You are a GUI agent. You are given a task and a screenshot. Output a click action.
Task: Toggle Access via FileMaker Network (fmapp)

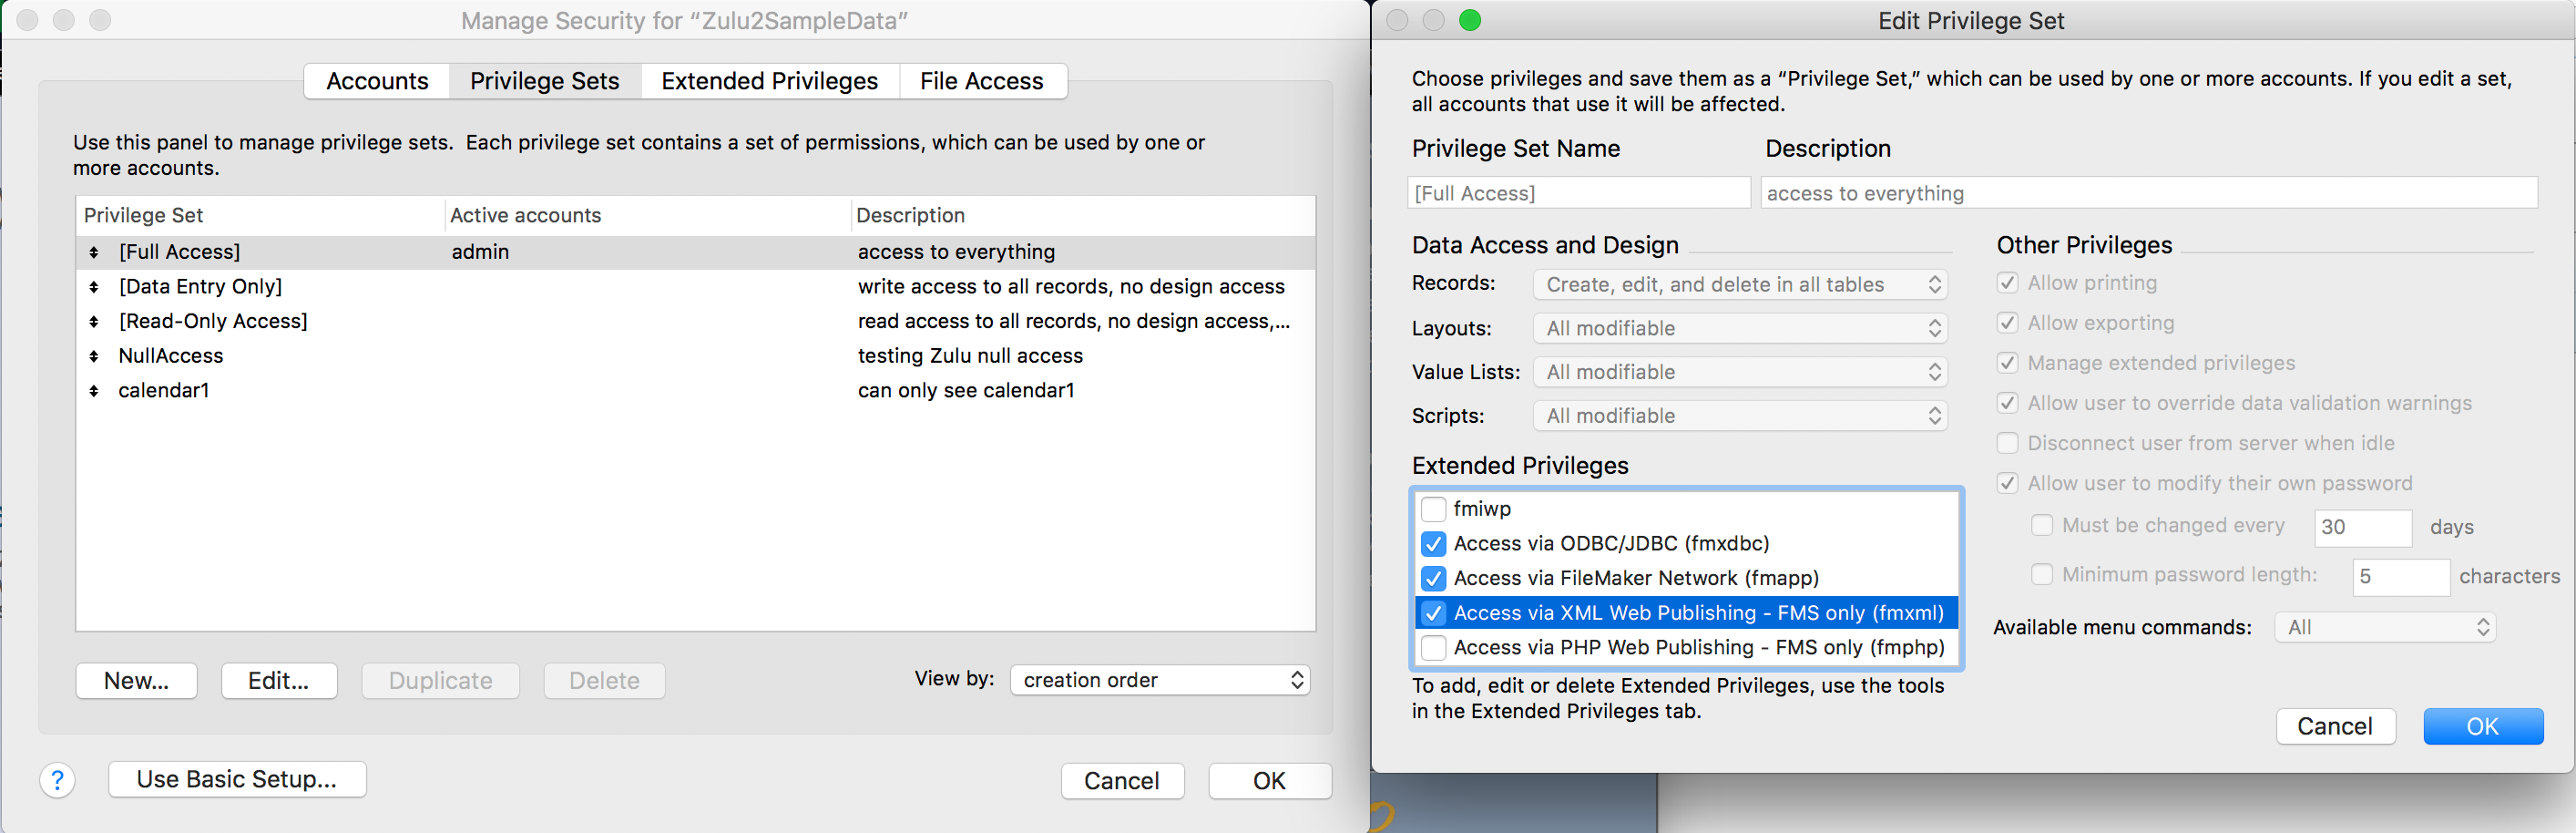click(x=1433, y=579)
